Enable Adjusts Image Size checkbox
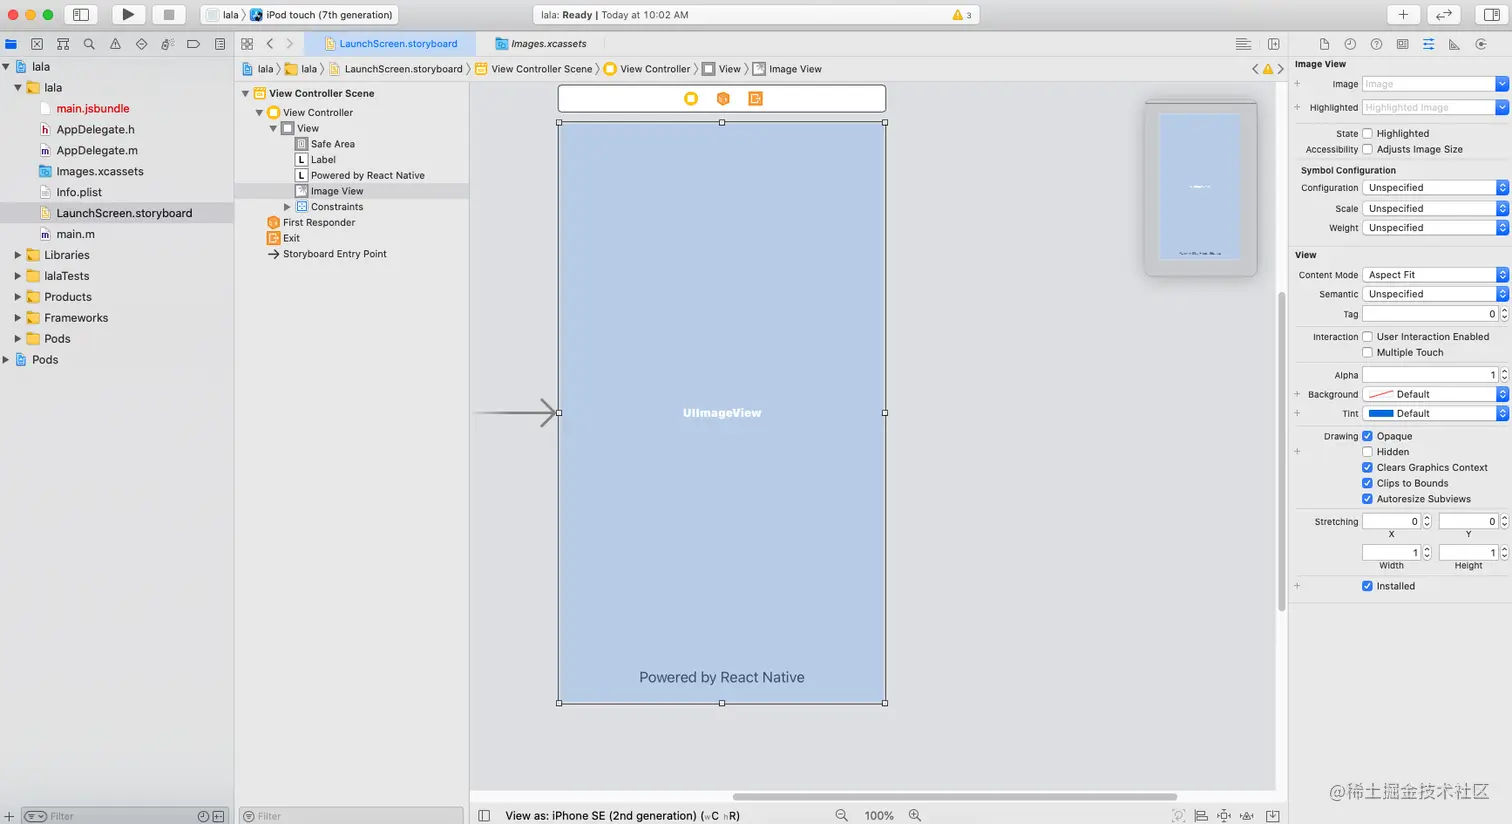This screenshot has width=1512, height=824. point(1367,149)
